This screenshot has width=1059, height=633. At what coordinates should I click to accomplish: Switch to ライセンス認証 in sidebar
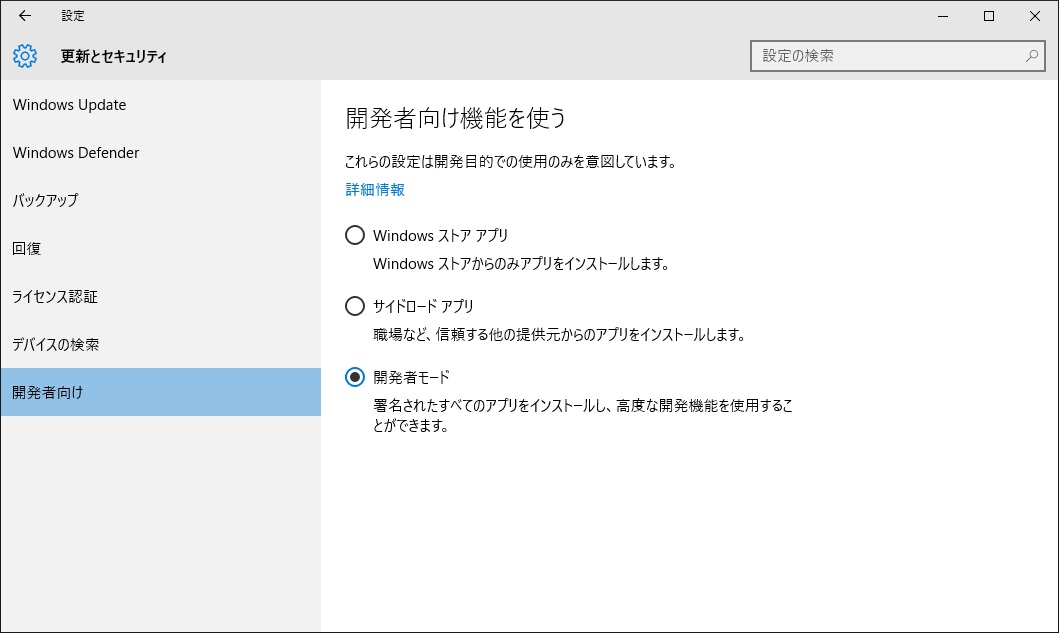[x=55, y=297]
